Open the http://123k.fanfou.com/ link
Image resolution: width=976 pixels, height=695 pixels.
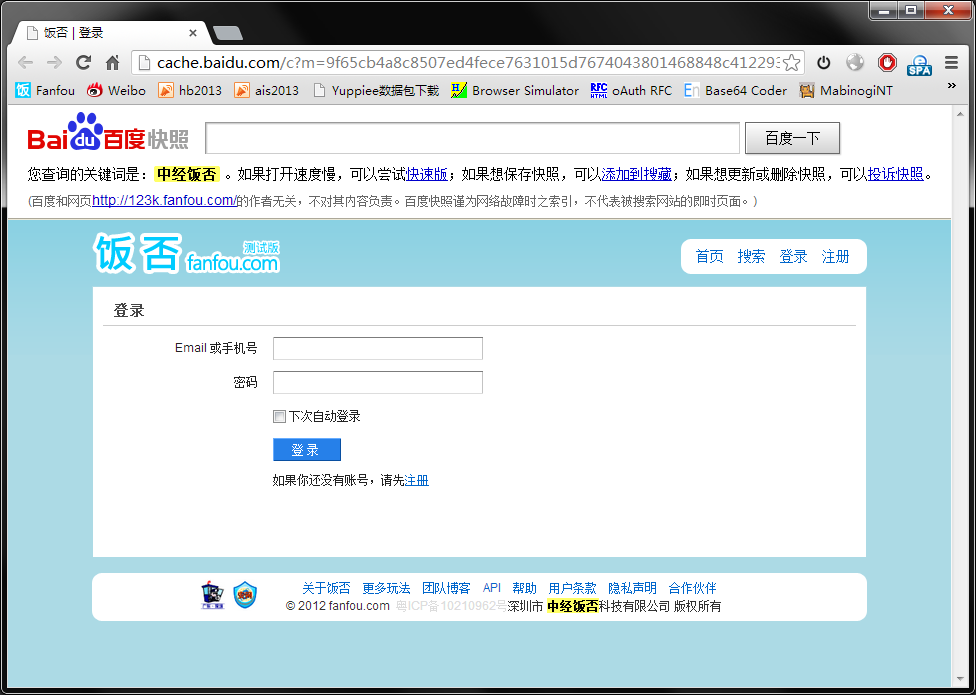coord(164,200)
